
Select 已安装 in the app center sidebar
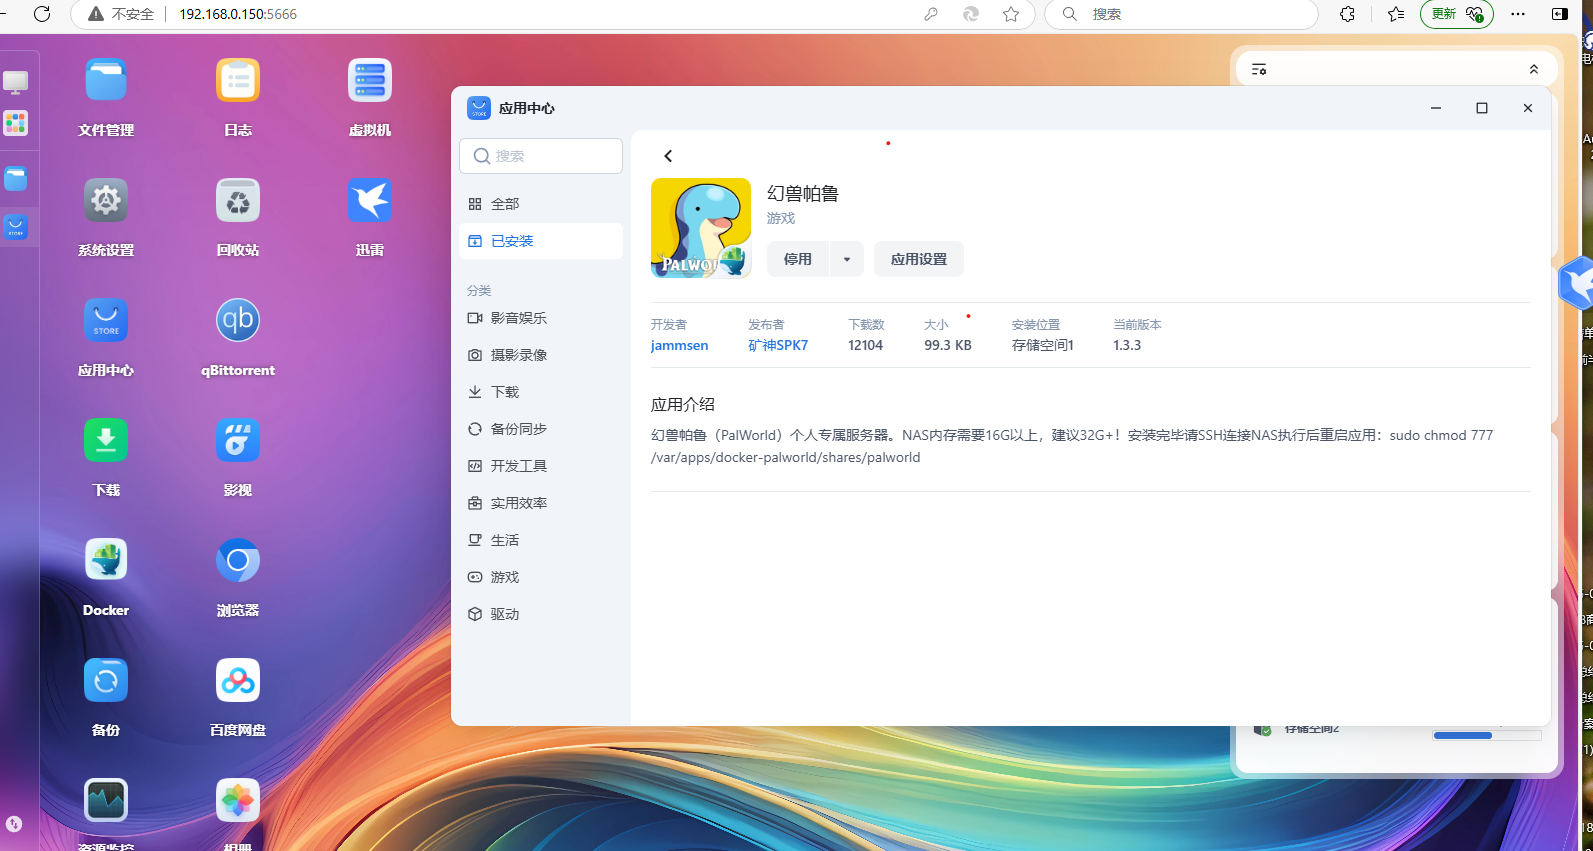pos(541,241)
